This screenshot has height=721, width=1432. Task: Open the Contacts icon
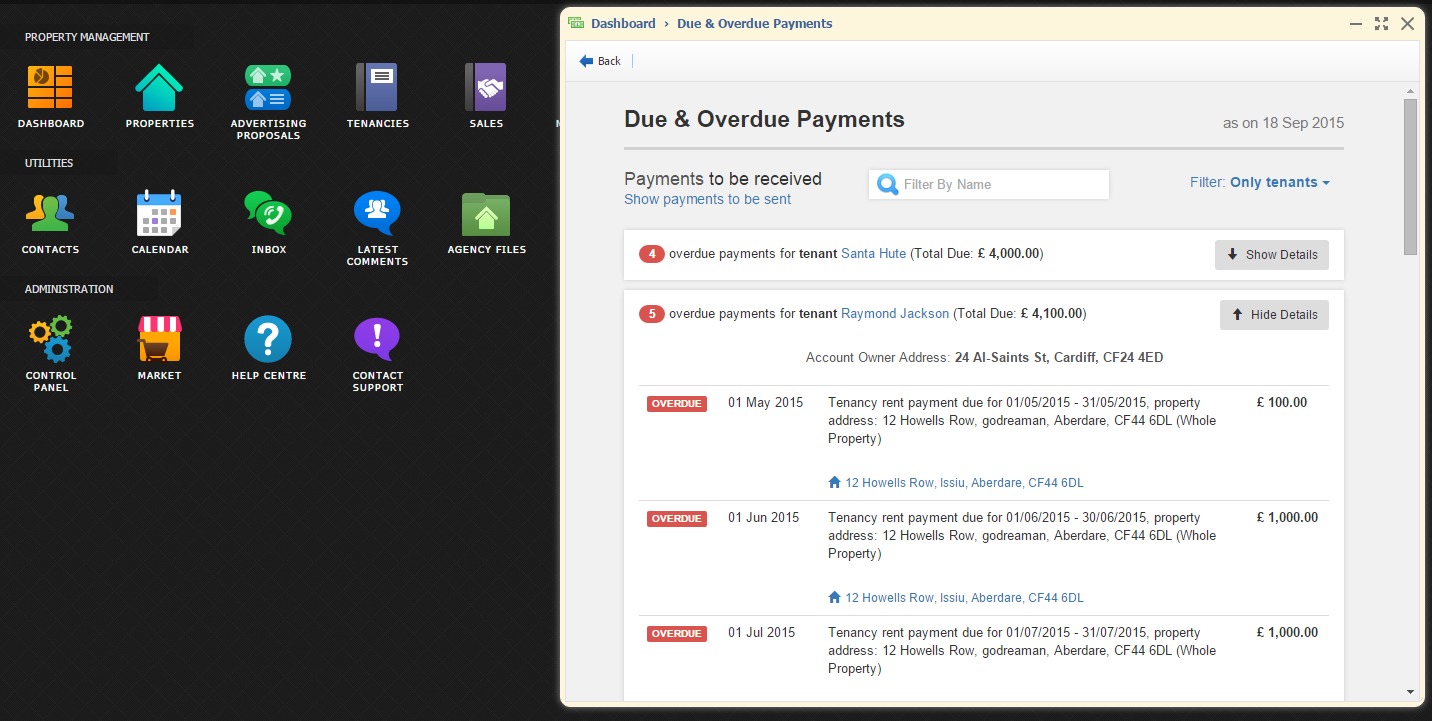50,213
